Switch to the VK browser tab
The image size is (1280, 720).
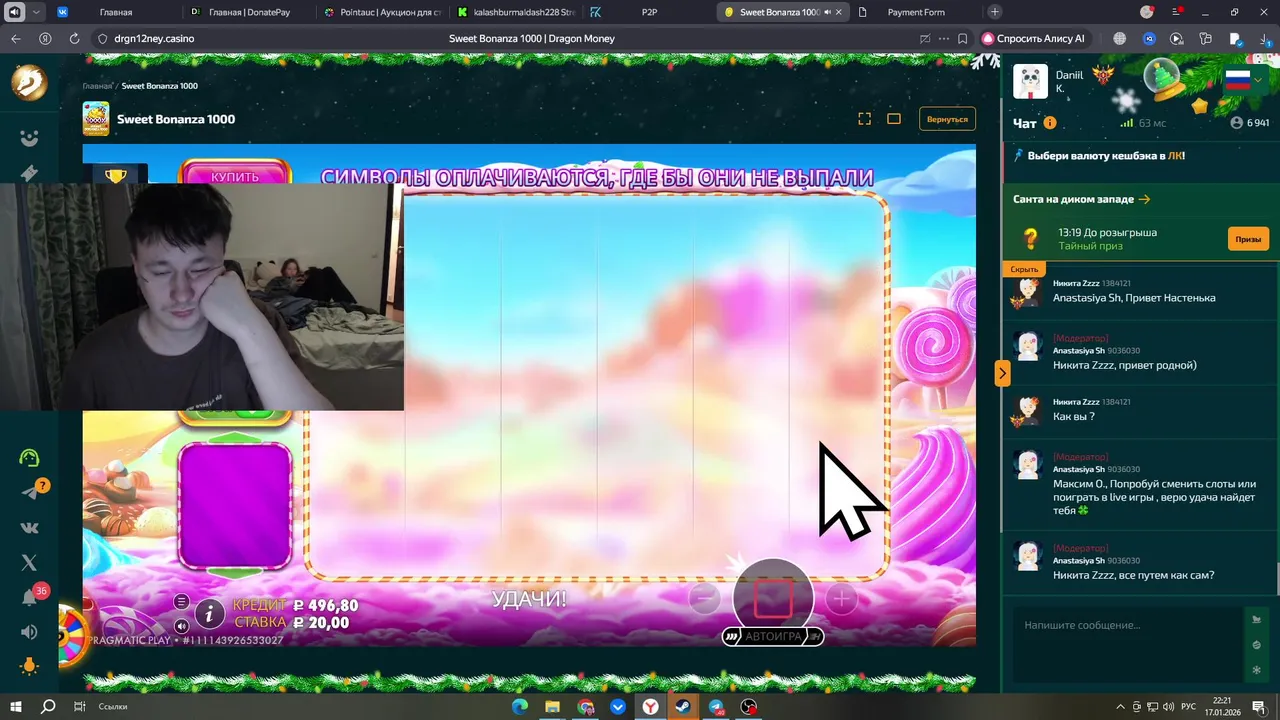click(63, 12)
